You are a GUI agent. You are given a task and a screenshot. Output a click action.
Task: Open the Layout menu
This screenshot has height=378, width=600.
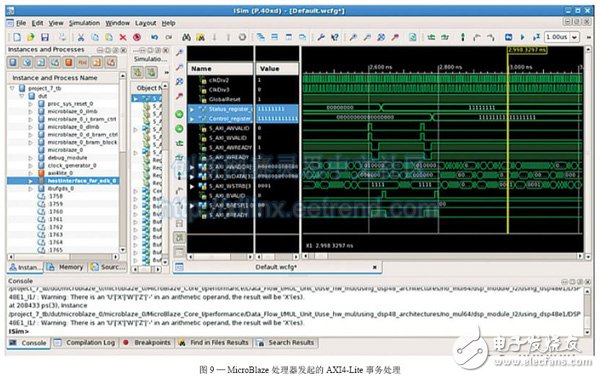(x=145, y=23)
